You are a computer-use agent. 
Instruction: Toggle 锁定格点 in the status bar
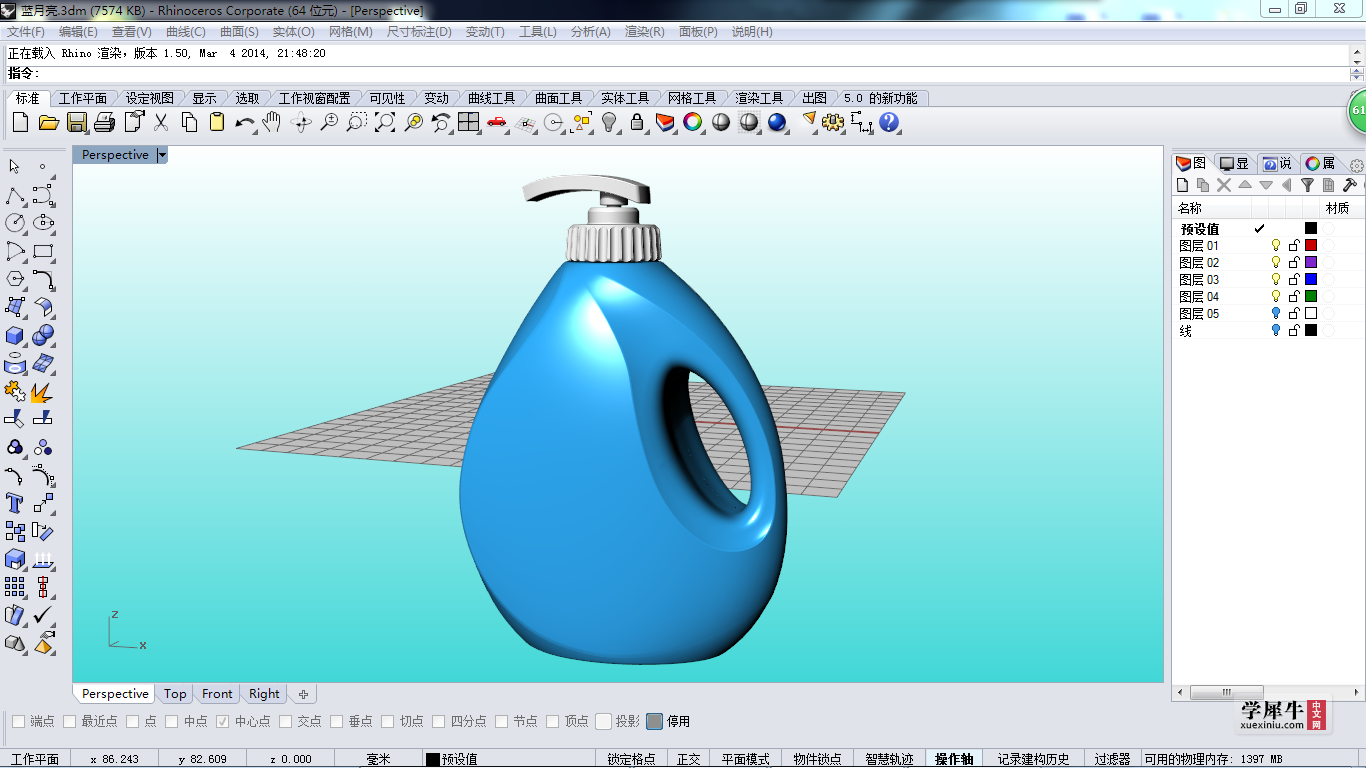pos(631,759)
